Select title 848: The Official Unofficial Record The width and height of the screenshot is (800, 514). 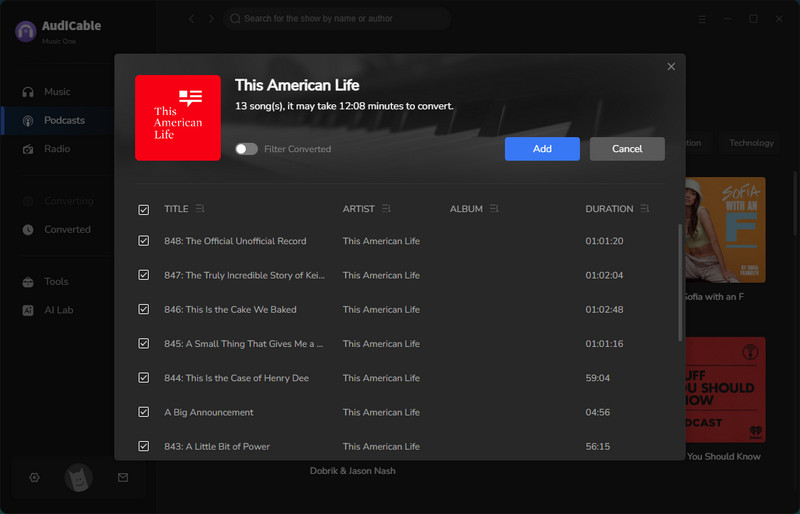[x=235, y=241]
